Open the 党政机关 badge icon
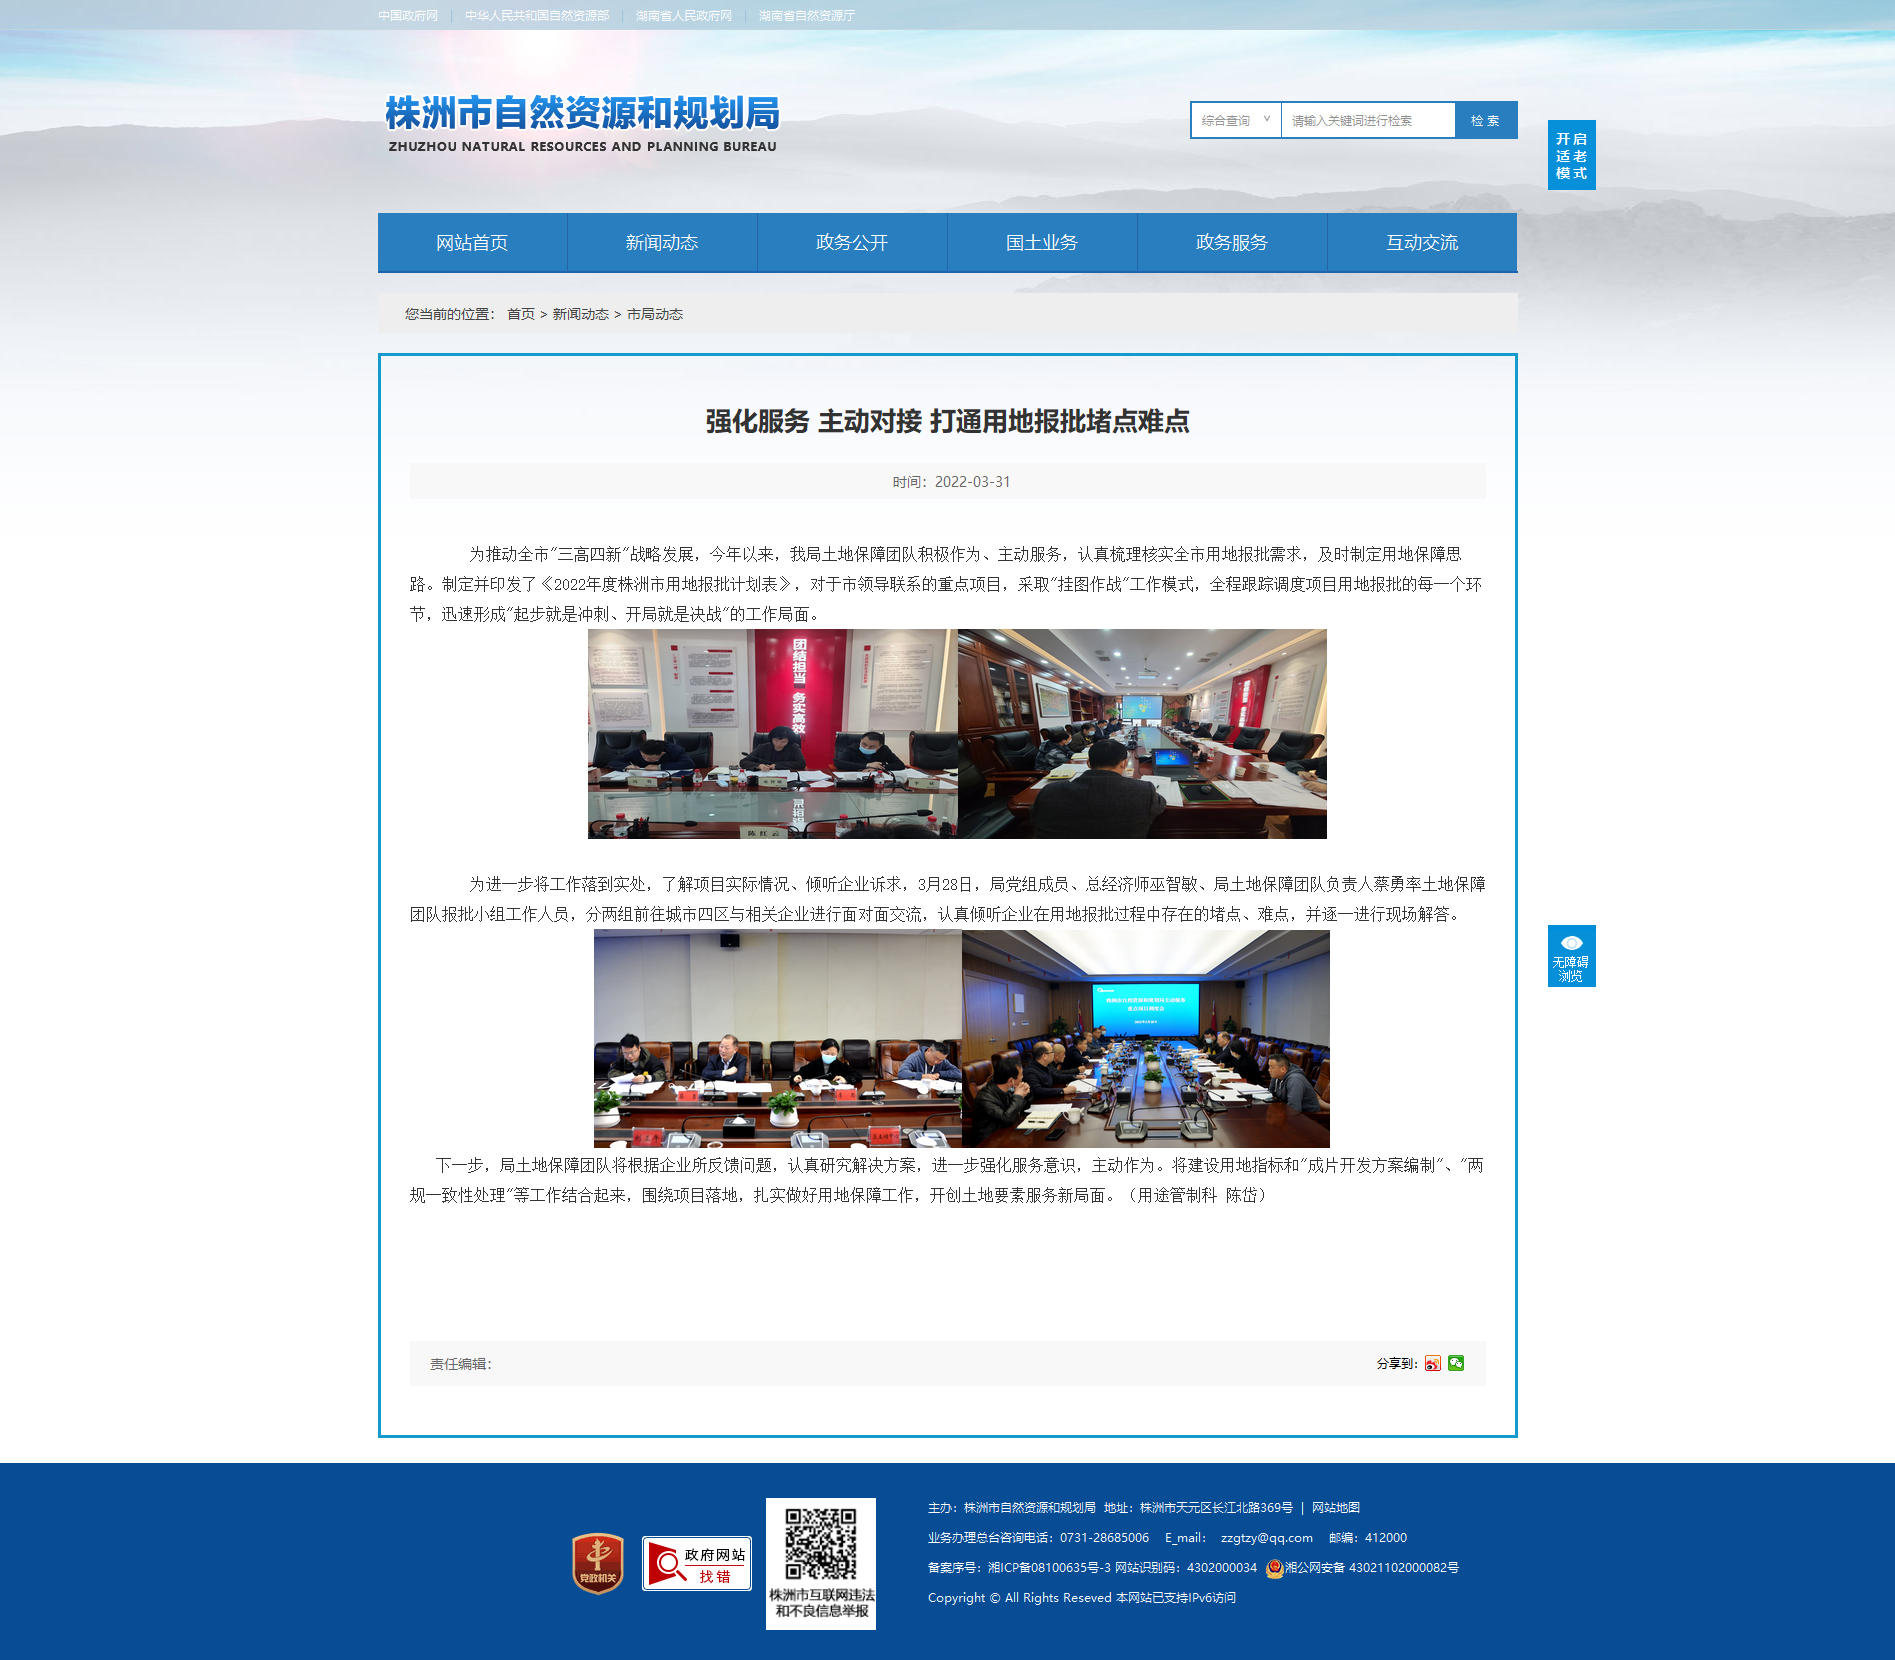 tap(598, 1563)
